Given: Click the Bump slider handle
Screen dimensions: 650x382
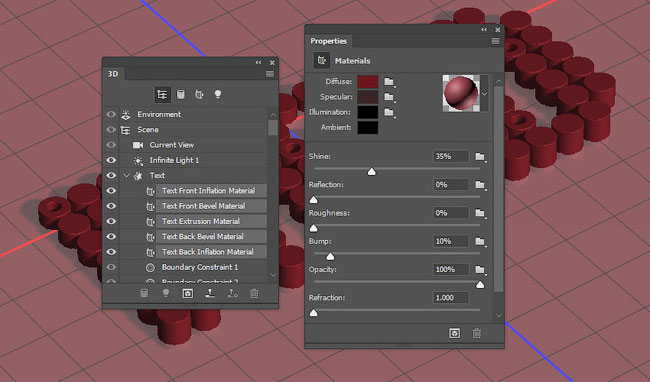Looking at the screenshot, I should pos(330,256).
